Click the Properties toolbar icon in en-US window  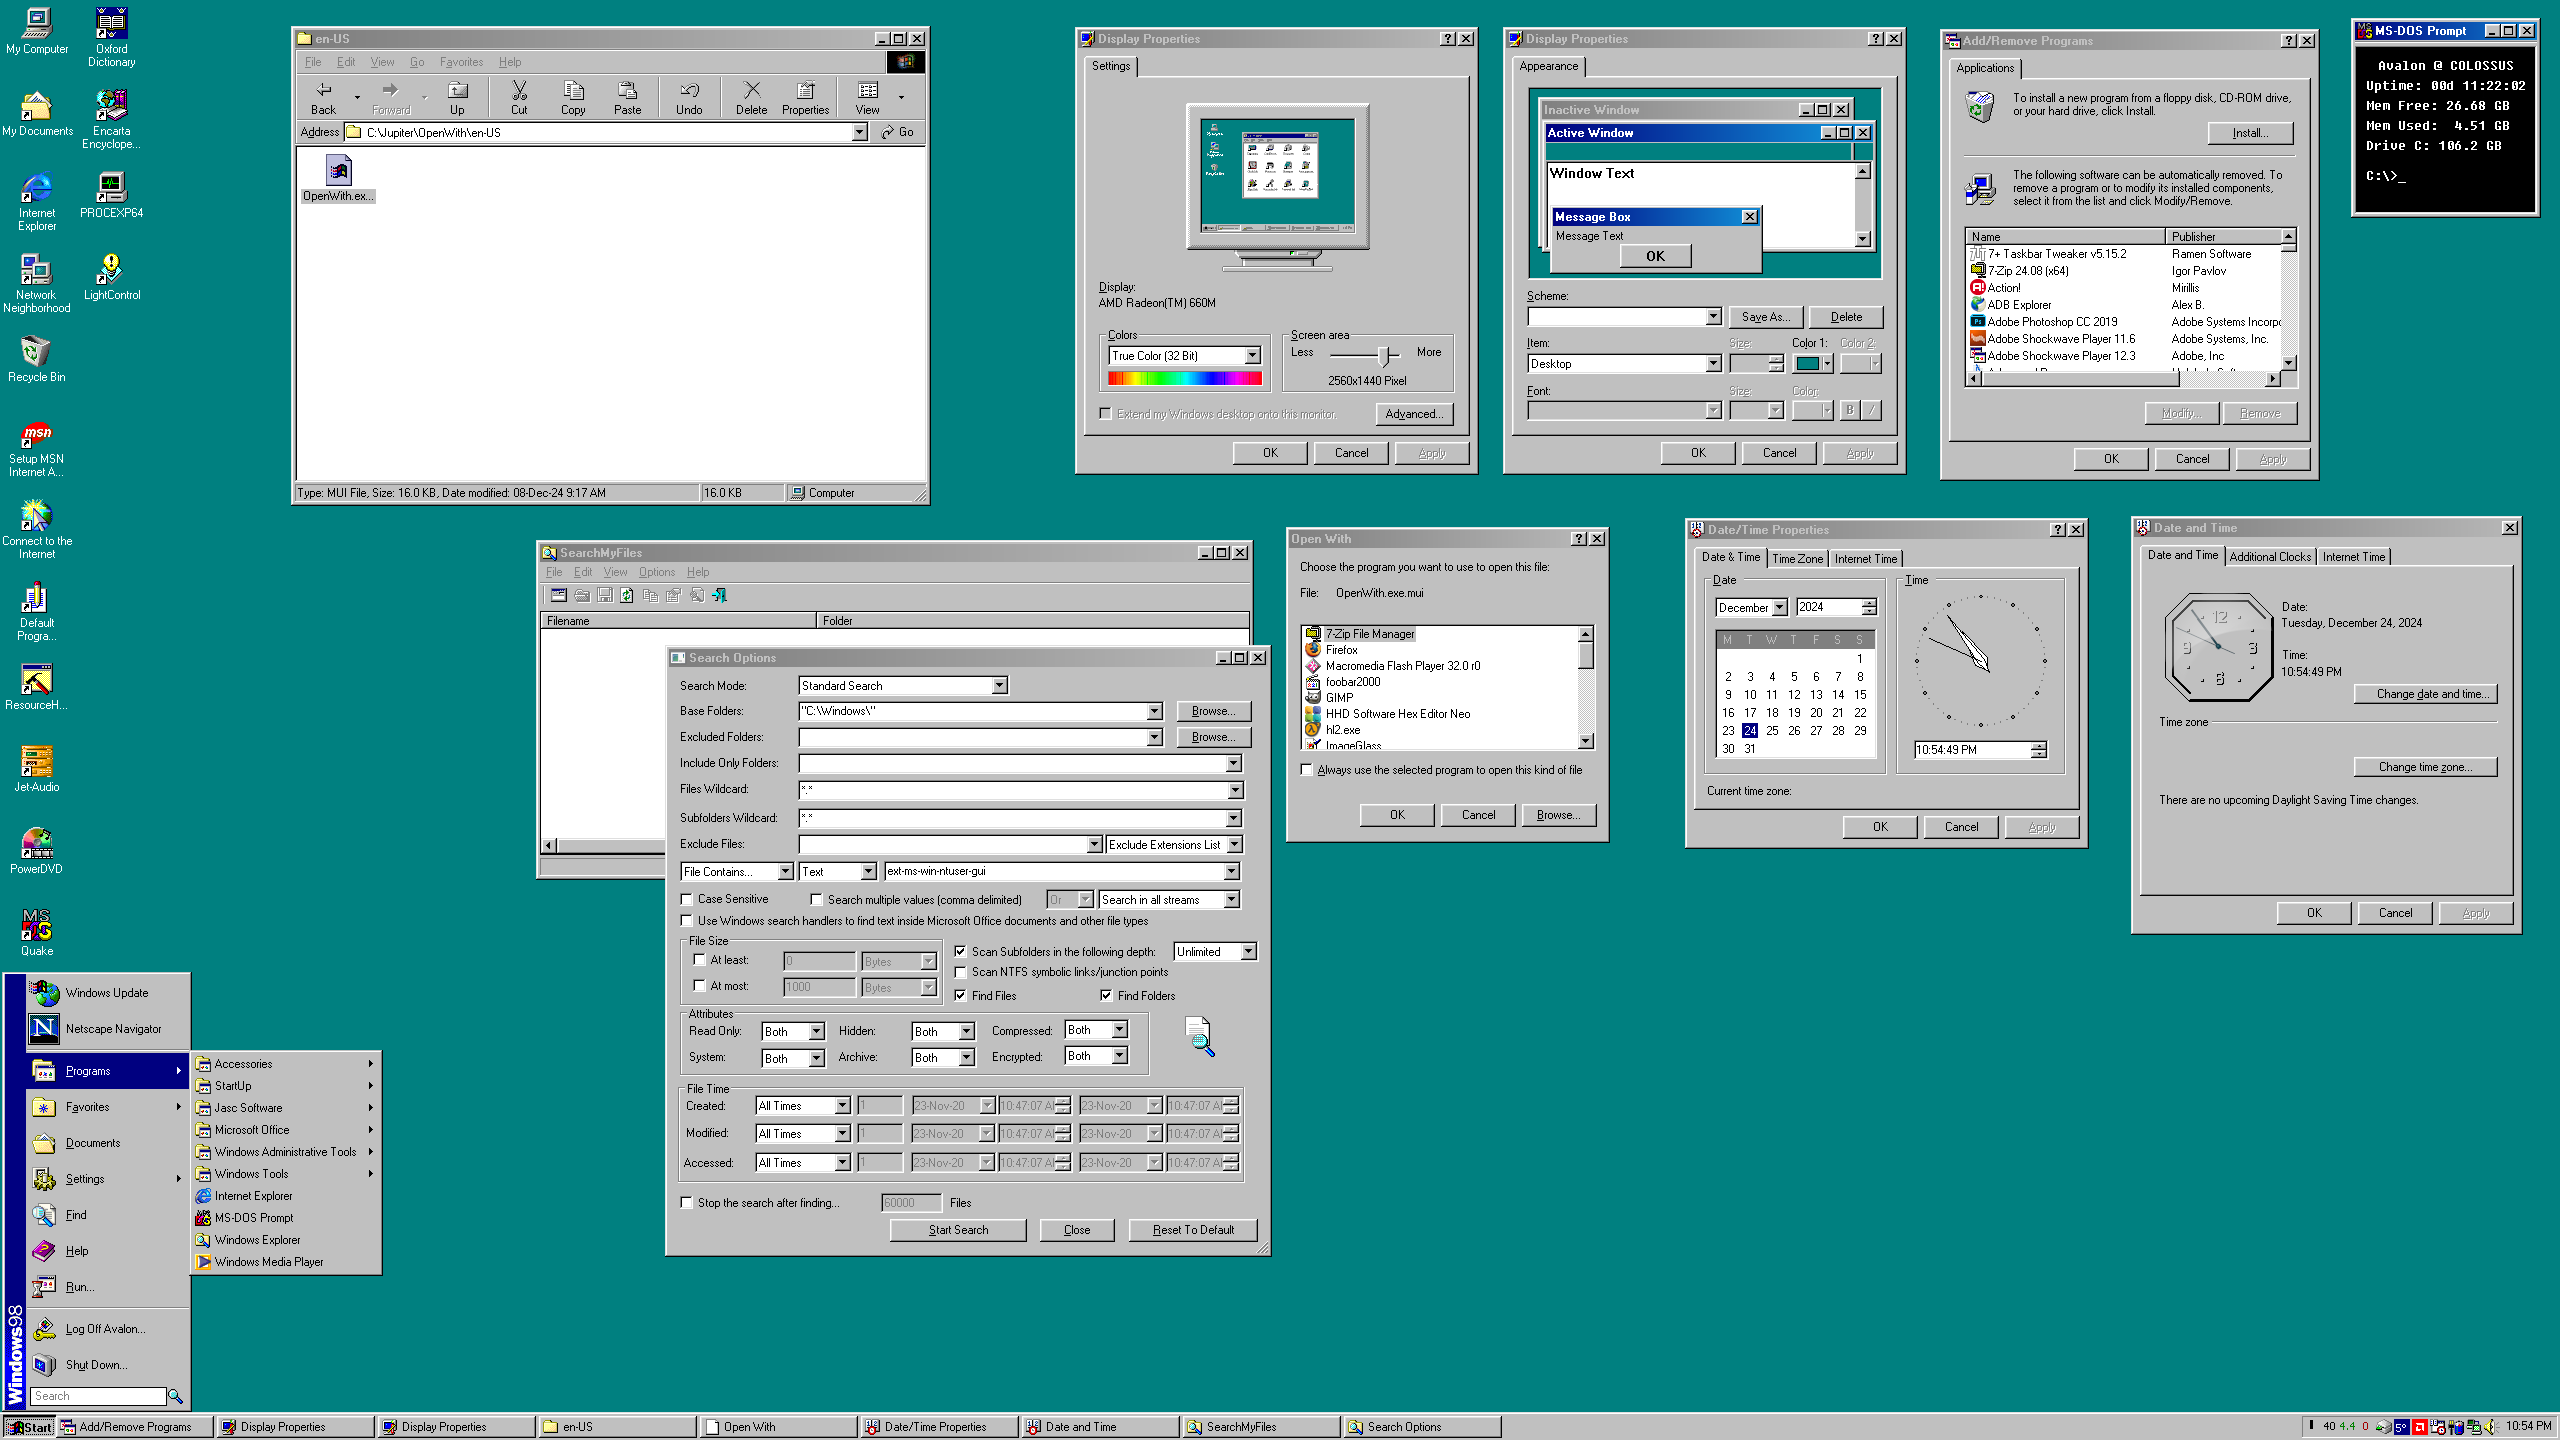pyautogui.click(x=805, y=98)
